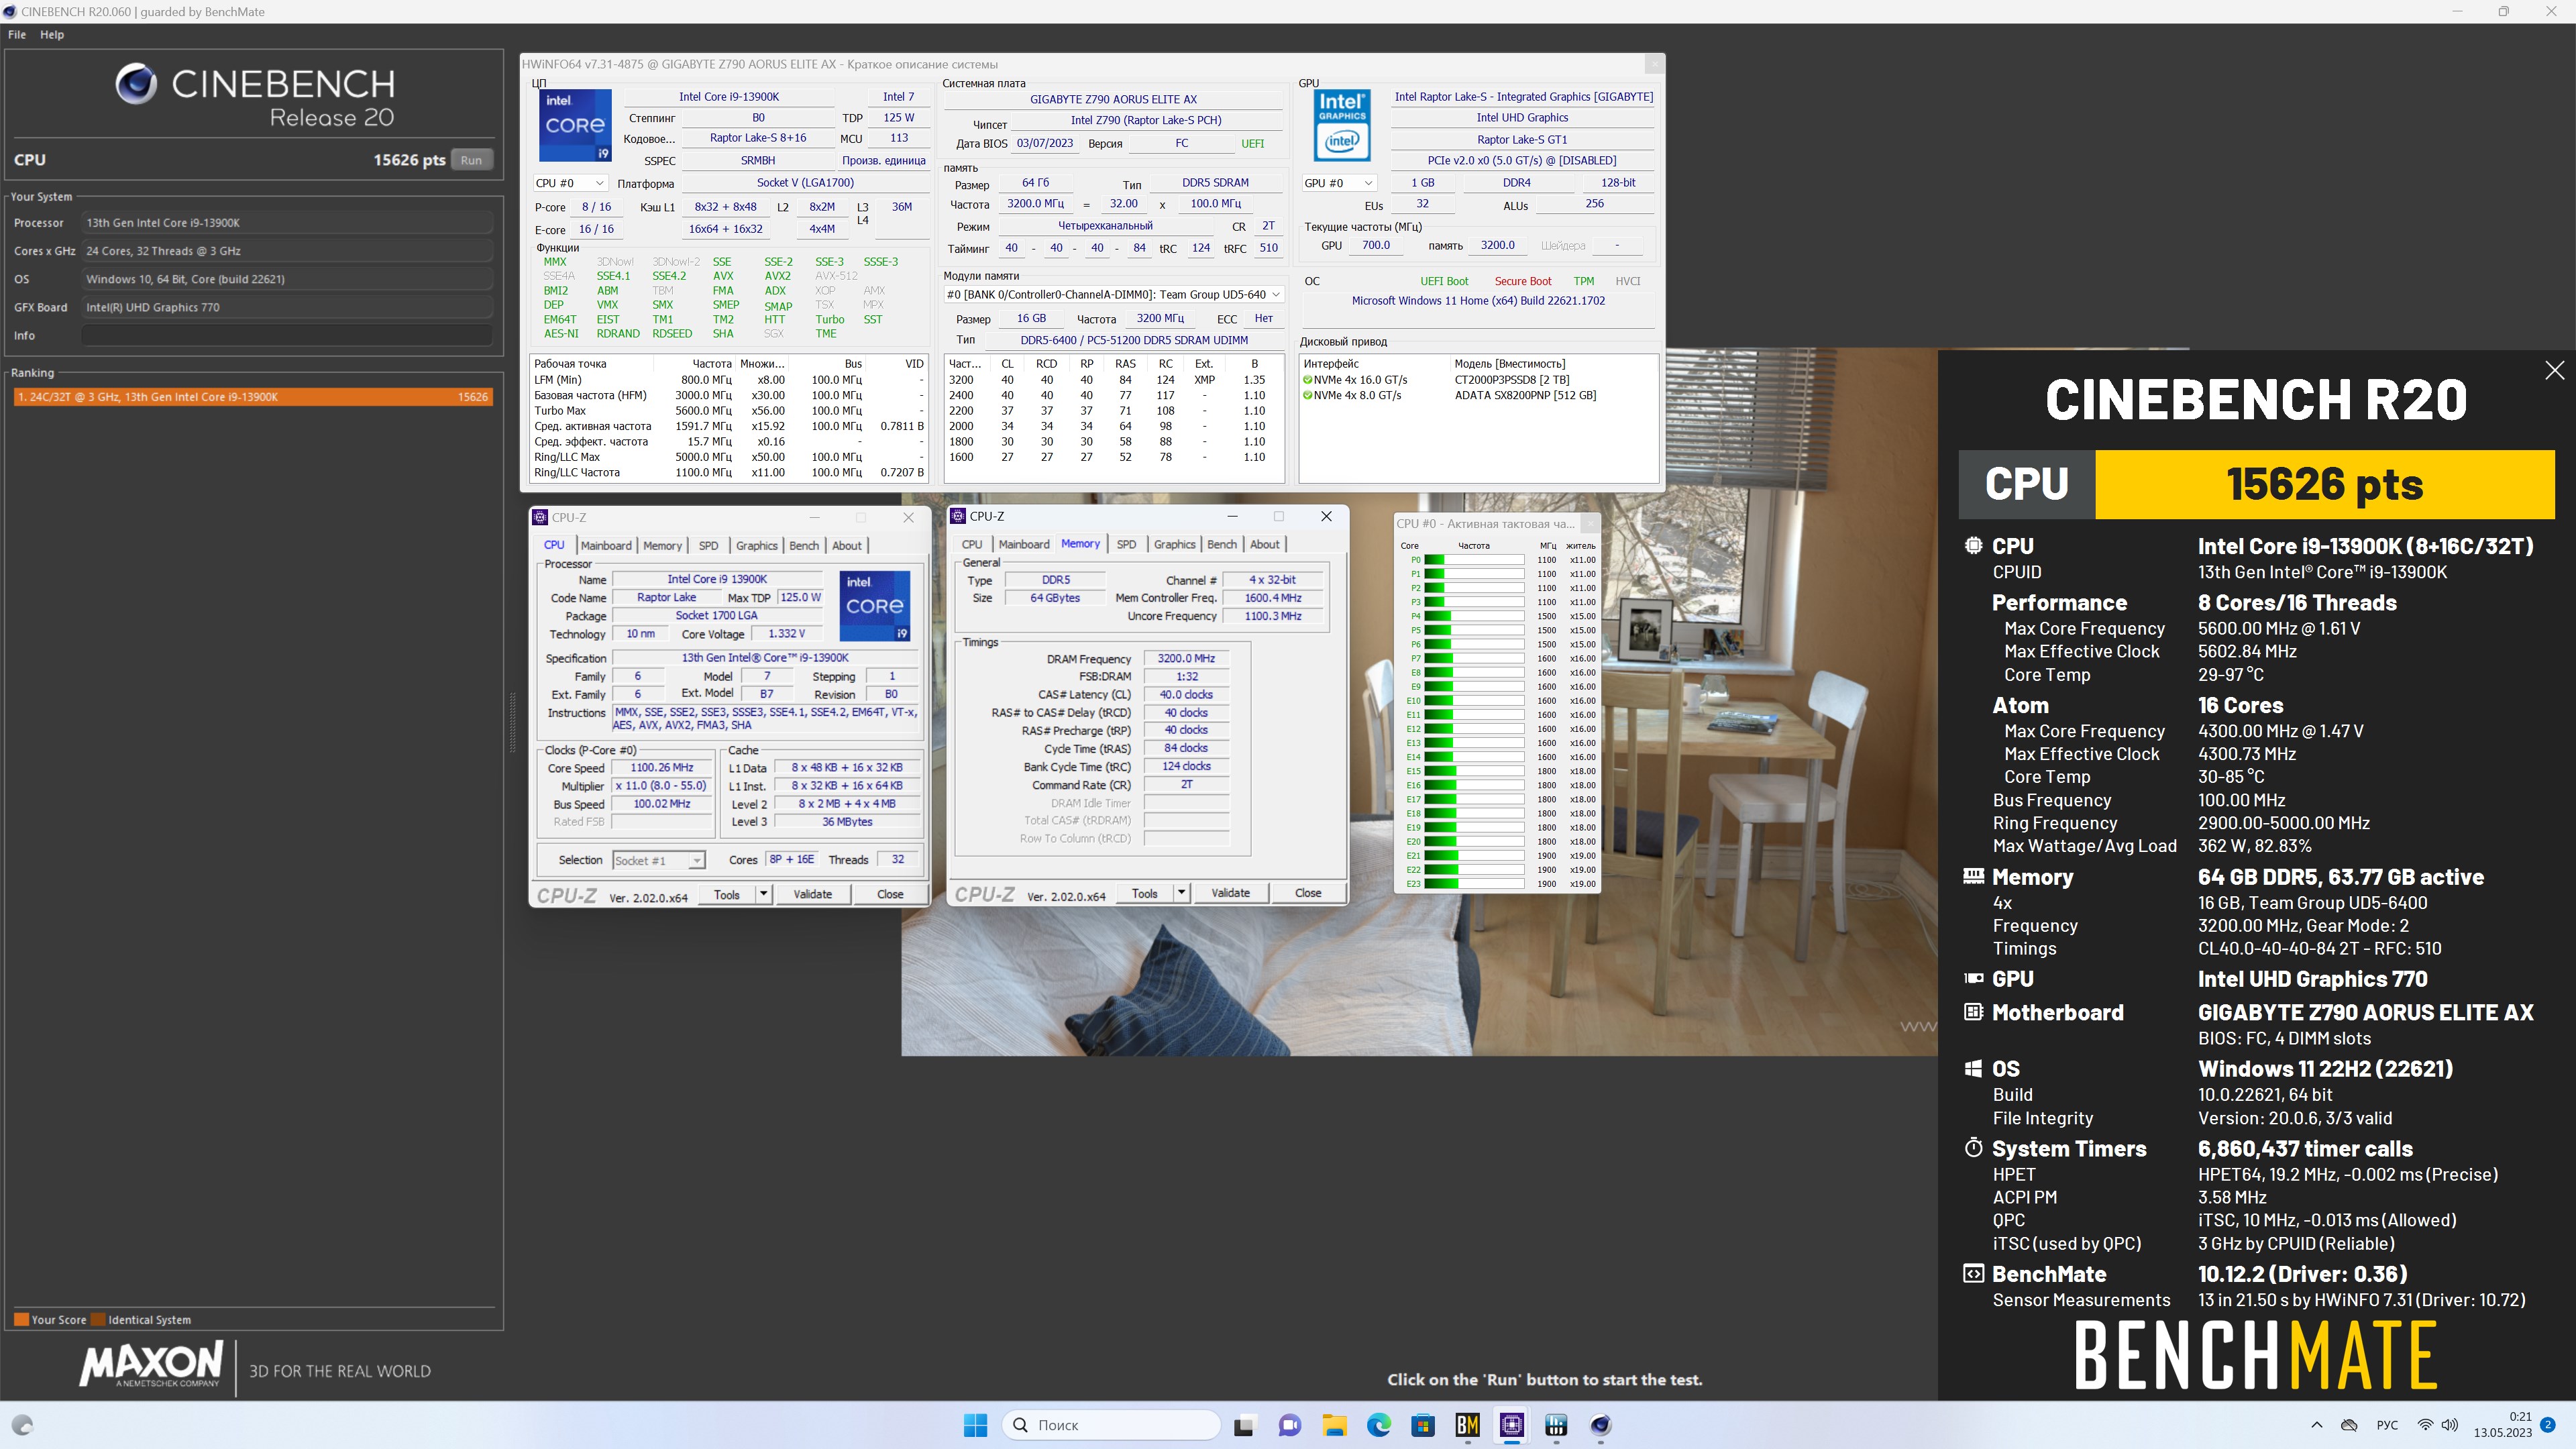This screenshot has width=2576, height=1449.
Task: Click Validate in right CPU-Z window
Action: point(1230,893)
